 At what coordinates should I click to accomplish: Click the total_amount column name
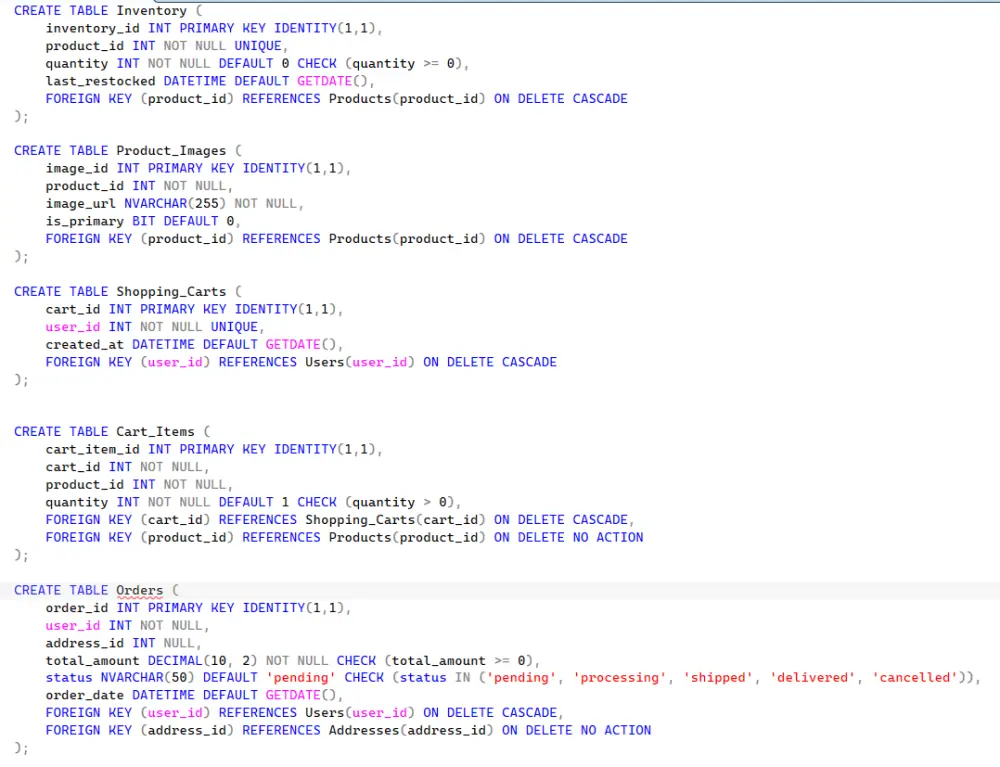[92, 661]
